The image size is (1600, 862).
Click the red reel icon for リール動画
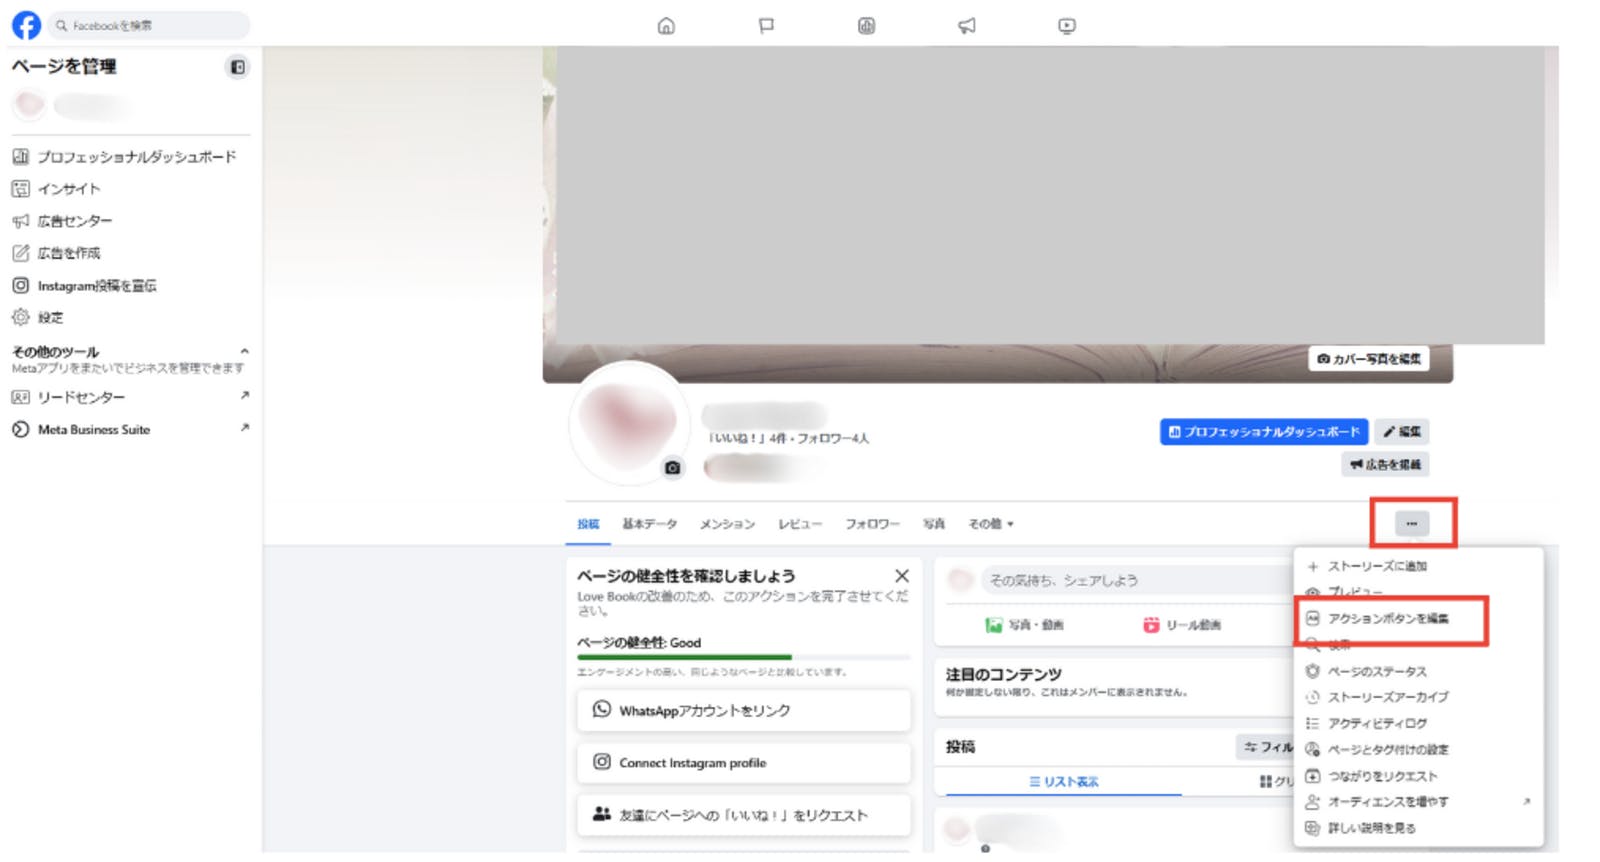1151,625
